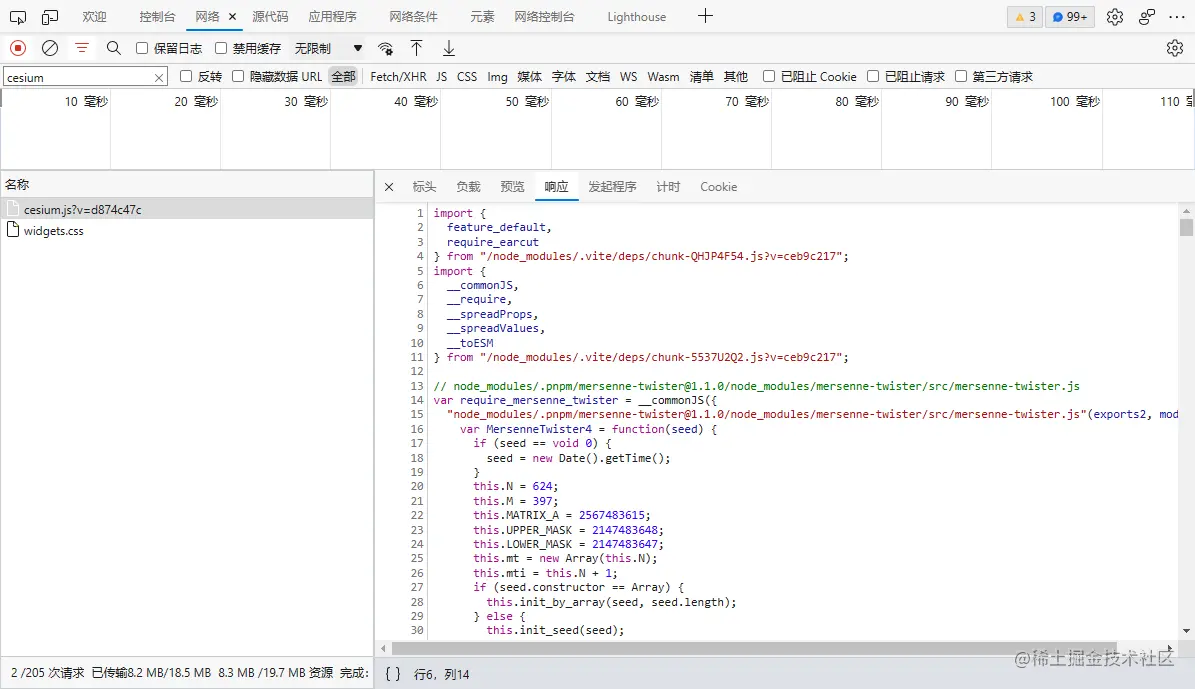The height and width of the screenshot is (689, 1195).
Task: Enable 已阻止 Cookie checkbox
Action: pos(769,76)
